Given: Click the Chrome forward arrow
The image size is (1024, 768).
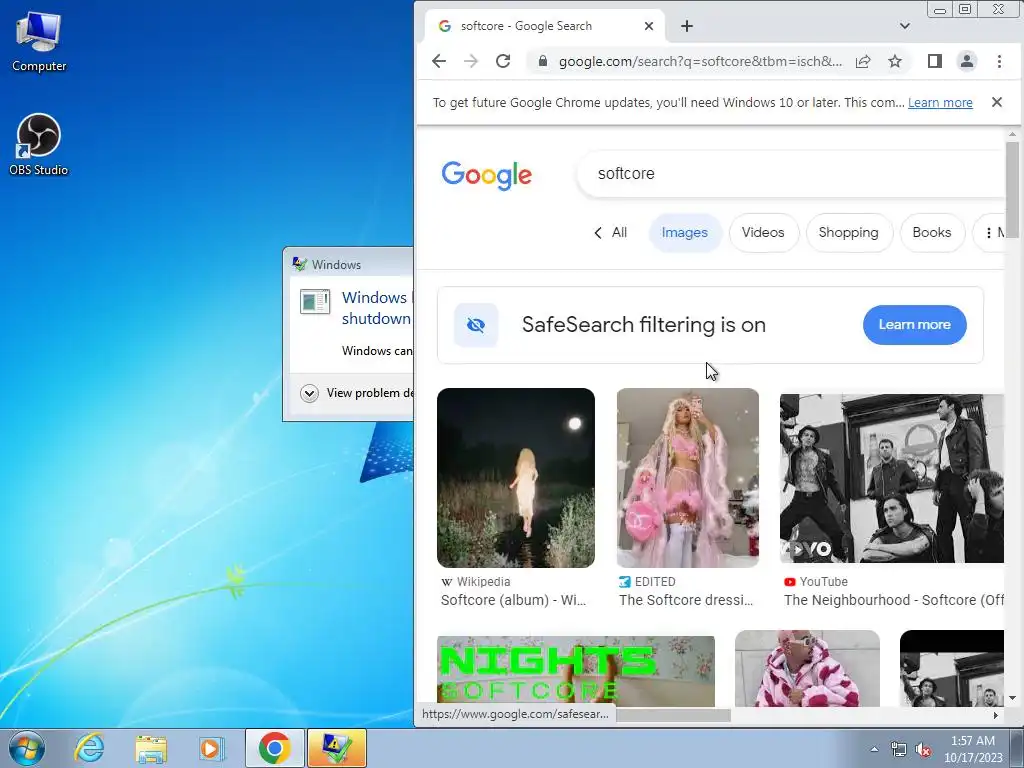Looking at the screenshot, I should click(471, 61).
